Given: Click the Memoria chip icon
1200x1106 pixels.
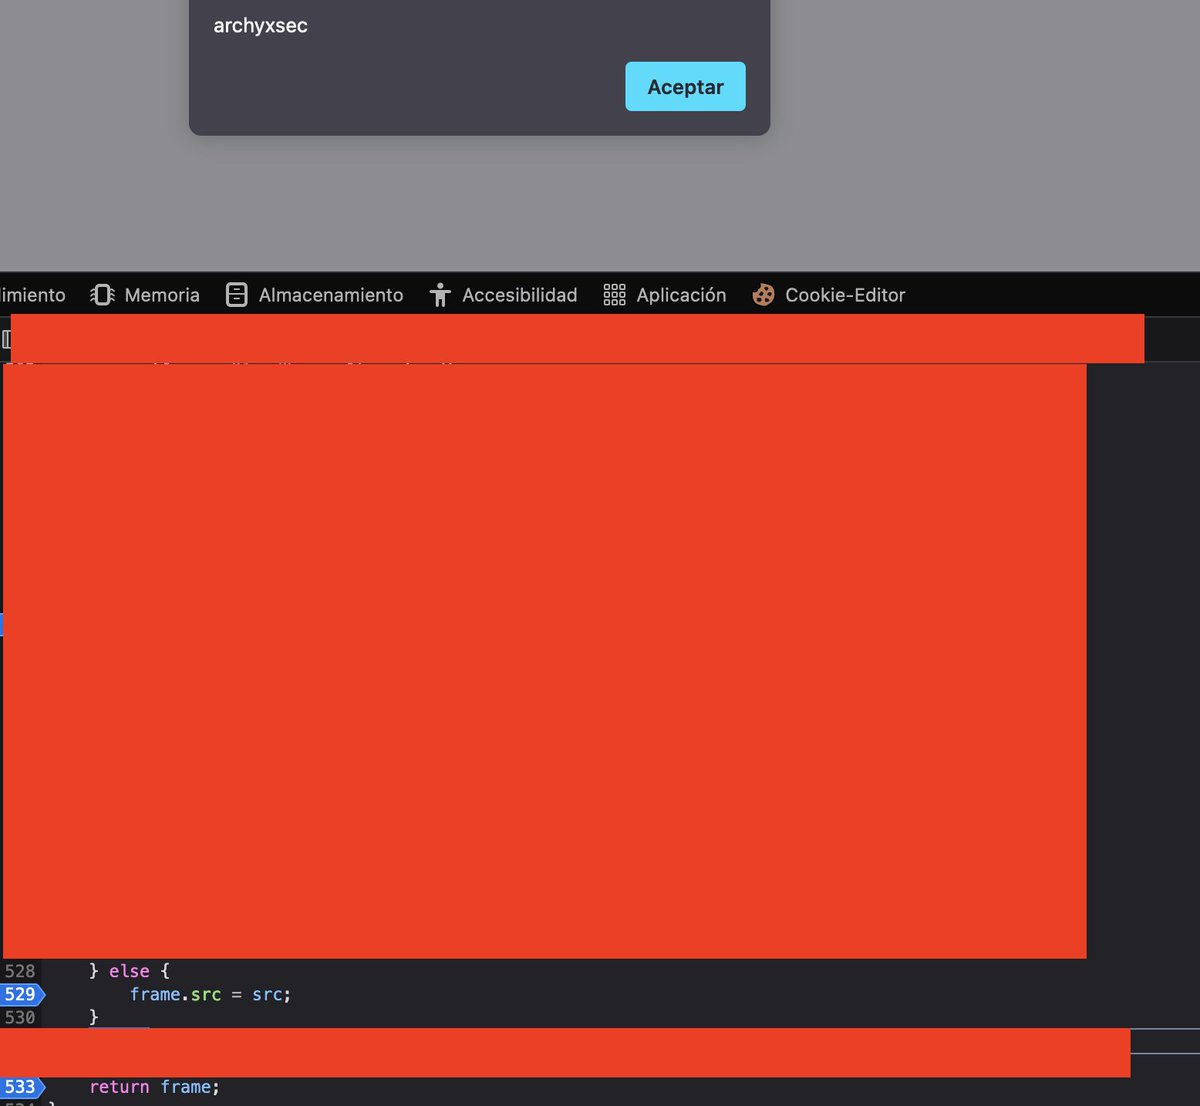Looking at the screenshot, I should point(102,295).
